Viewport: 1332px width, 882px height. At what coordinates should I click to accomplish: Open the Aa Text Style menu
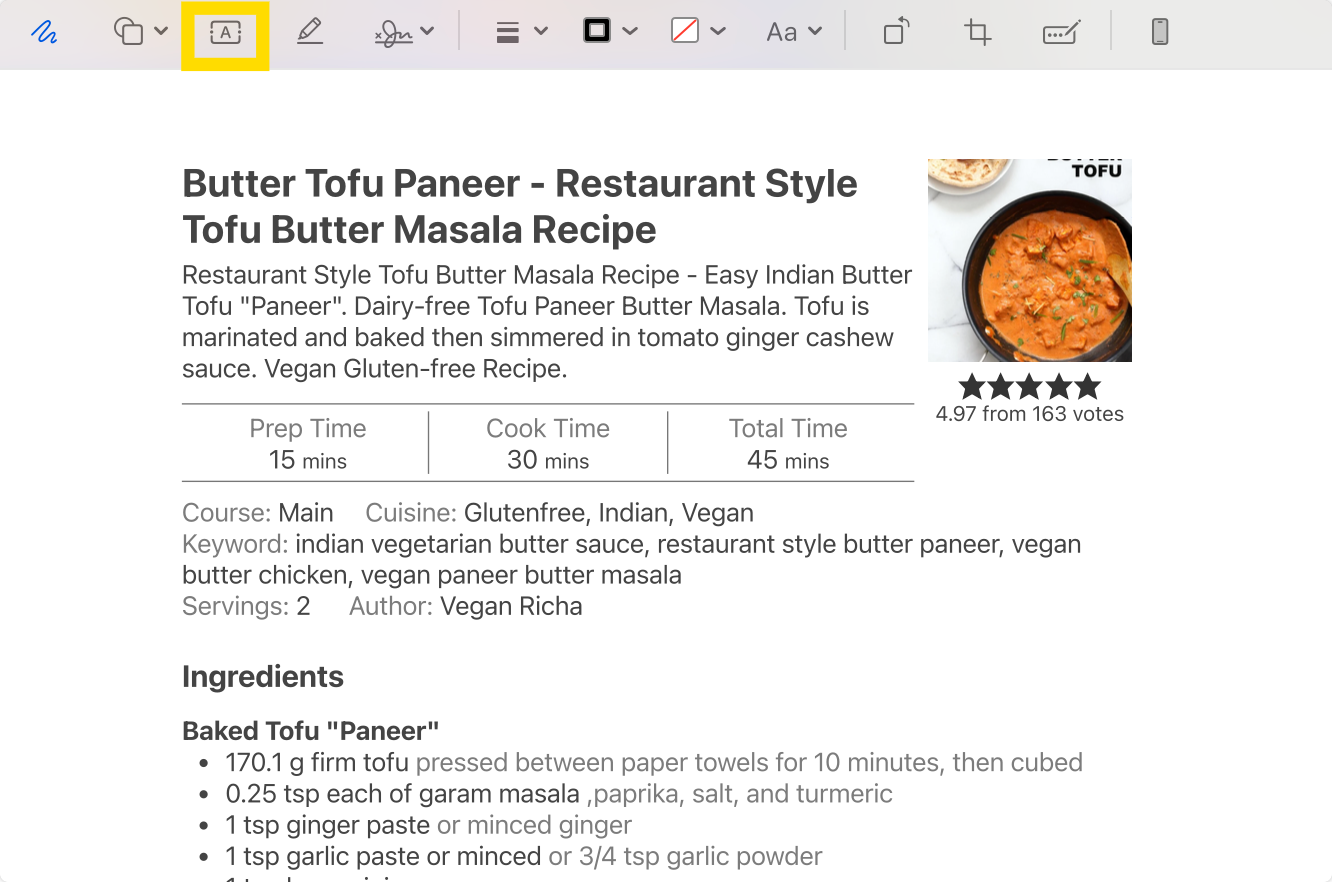(x=794, y=32)
